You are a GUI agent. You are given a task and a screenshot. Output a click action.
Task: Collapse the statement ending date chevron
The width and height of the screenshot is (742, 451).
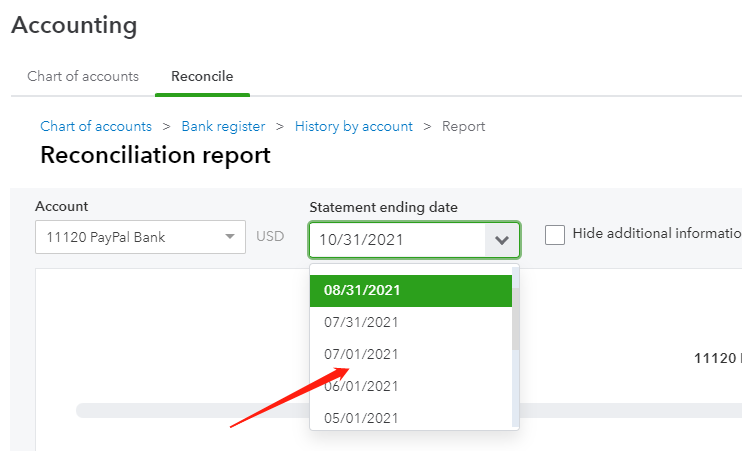(502, 240)
